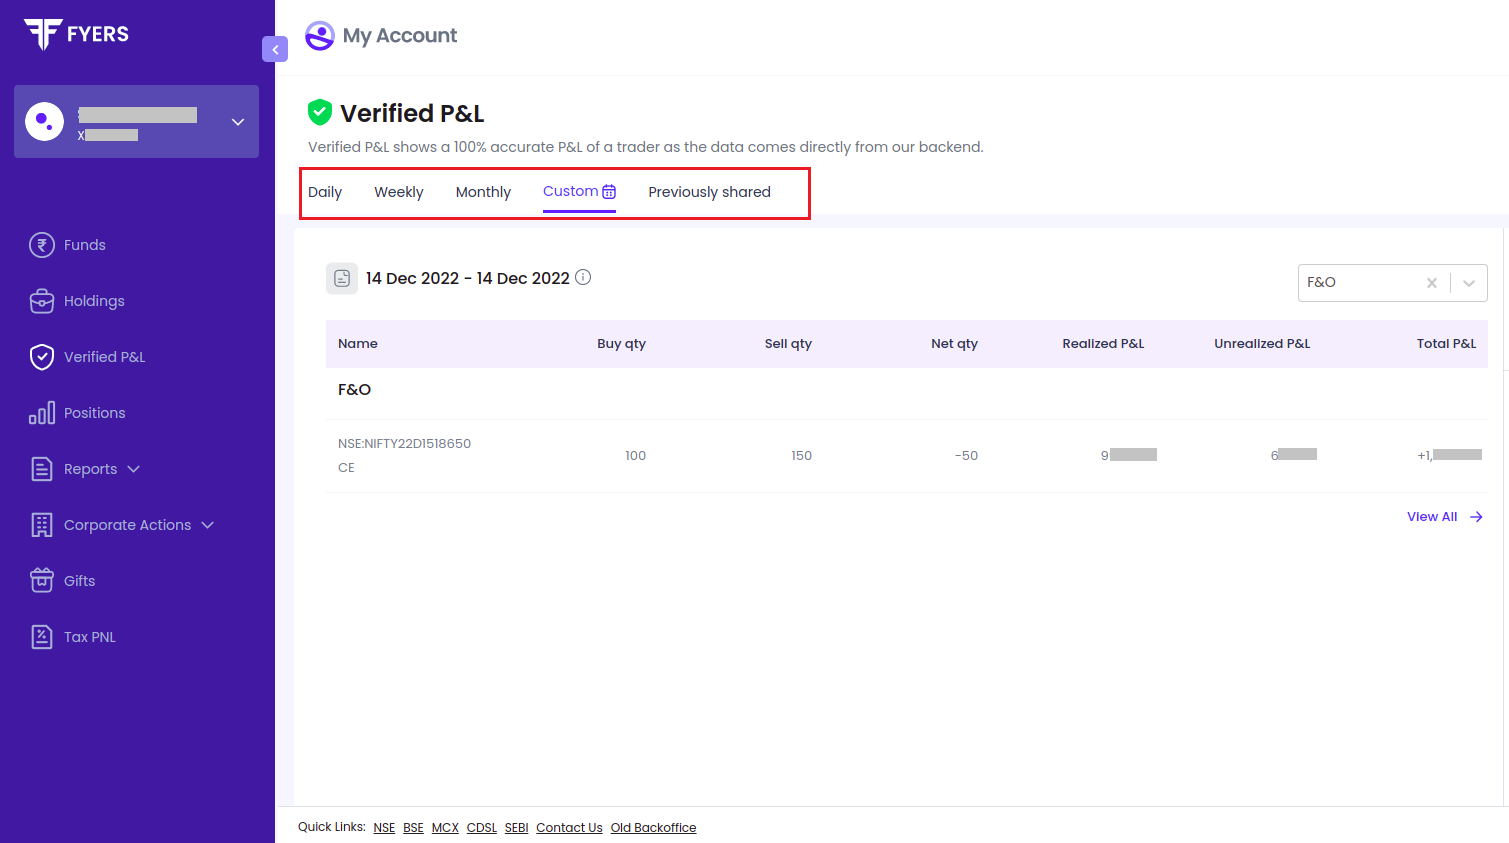Switch to the Monthly tab
This screenshot has width=1509, height=843.
click(x=483, y=192)
